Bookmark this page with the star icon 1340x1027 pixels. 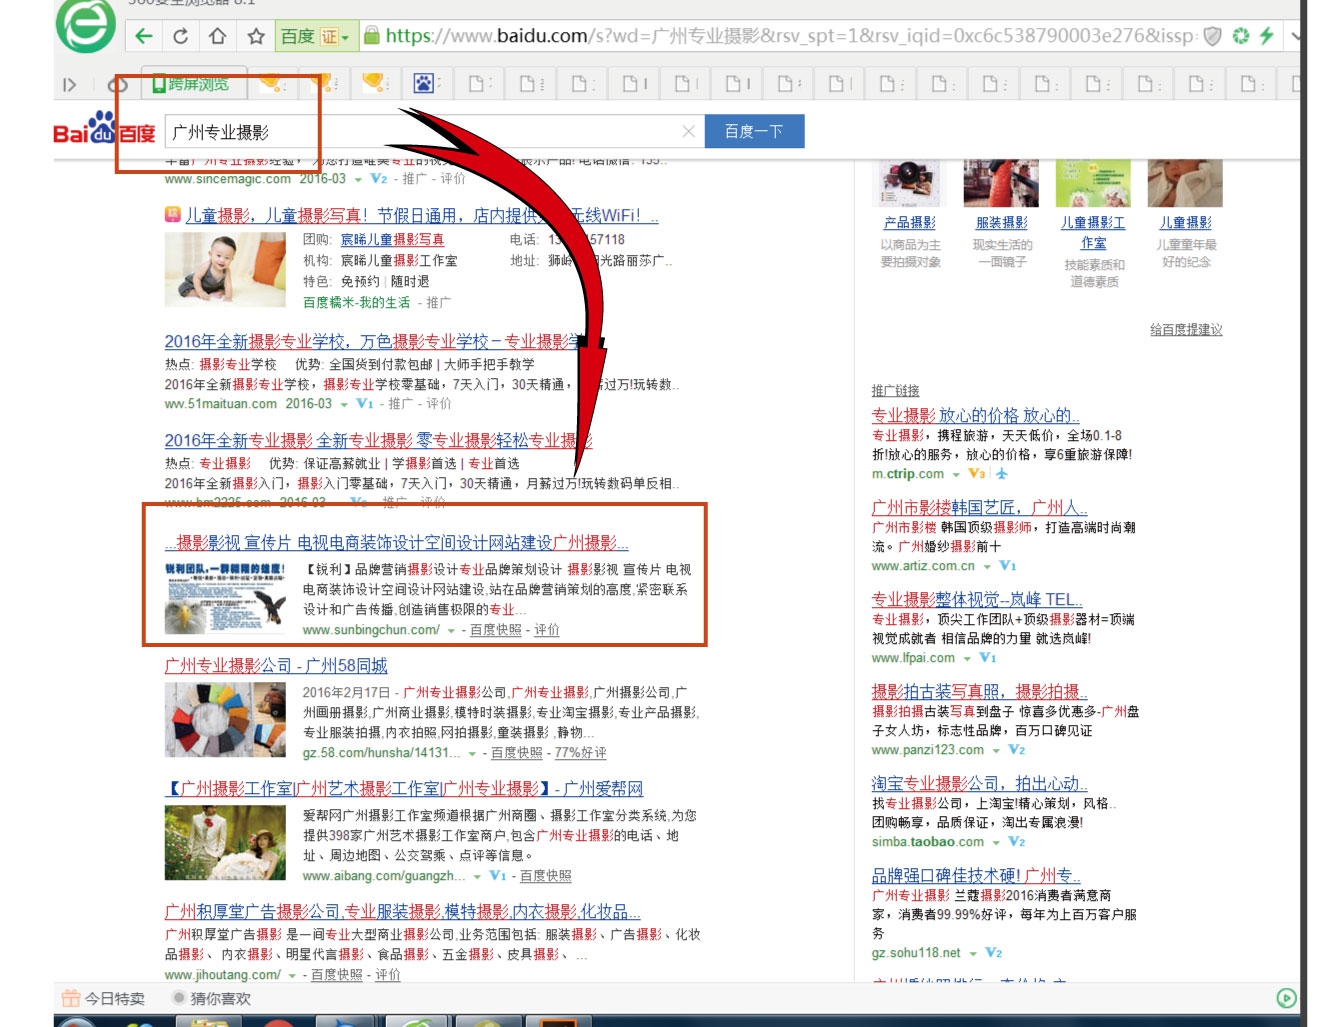coord(256,36)
